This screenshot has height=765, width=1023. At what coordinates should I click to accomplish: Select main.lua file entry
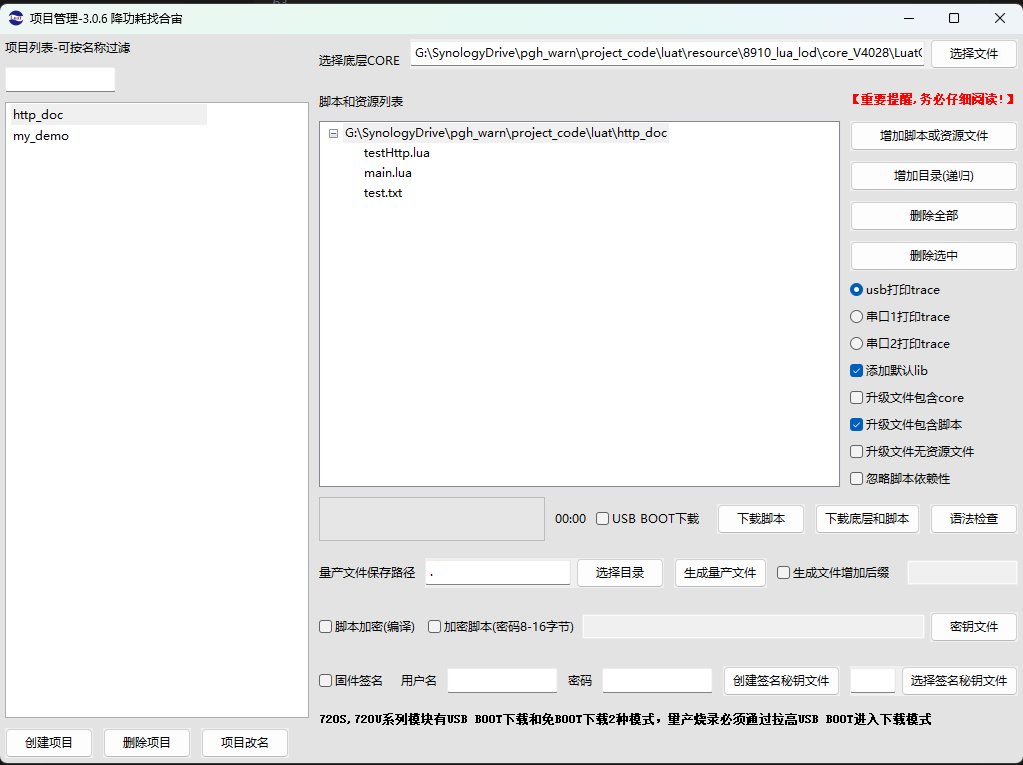(x=388, y=173)
